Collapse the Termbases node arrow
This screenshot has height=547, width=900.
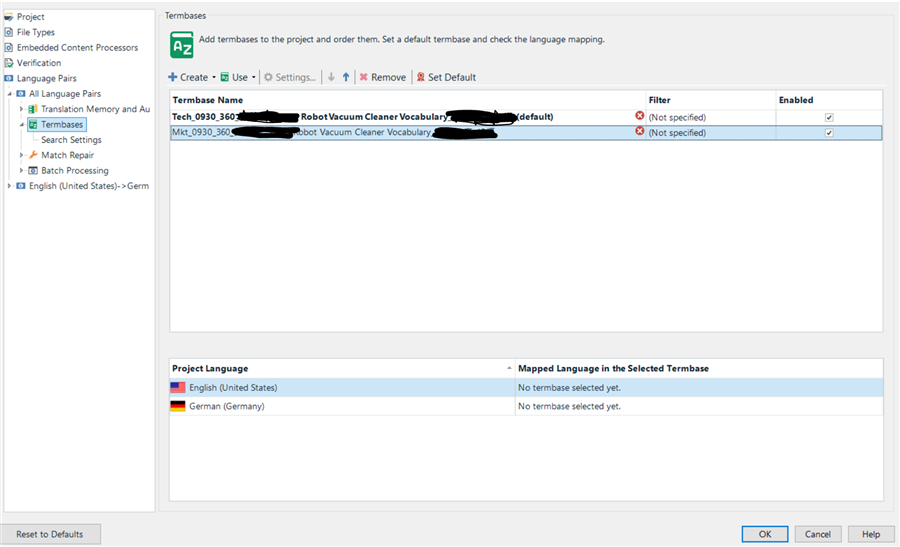[22, 125]
